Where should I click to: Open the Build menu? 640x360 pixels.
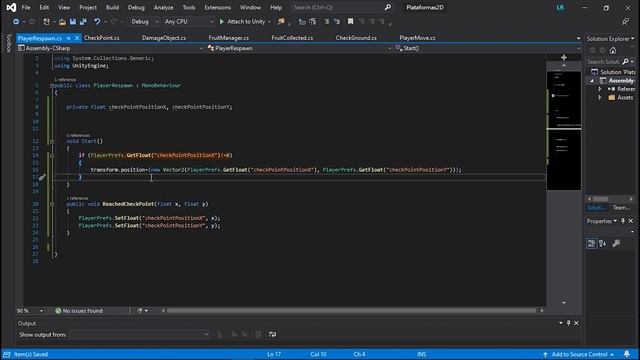[x=112, y=7]
